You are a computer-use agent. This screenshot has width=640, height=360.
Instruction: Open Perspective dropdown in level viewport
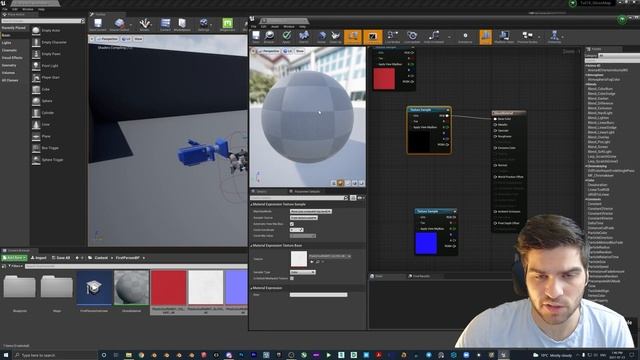coord(107,39)
